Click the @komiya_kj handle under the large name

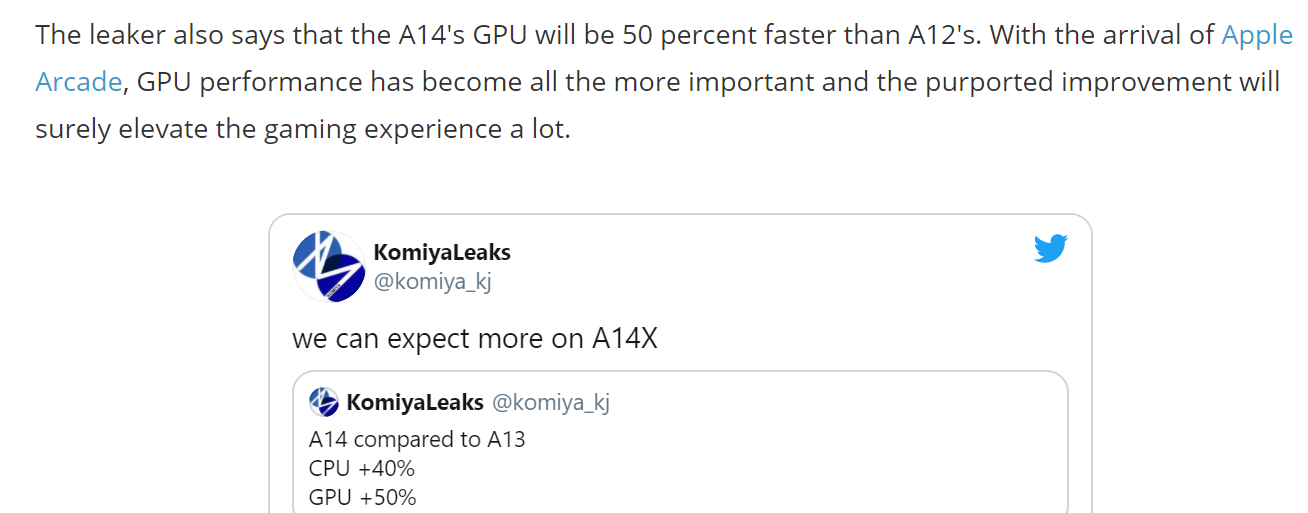click(x=432, y=281)
